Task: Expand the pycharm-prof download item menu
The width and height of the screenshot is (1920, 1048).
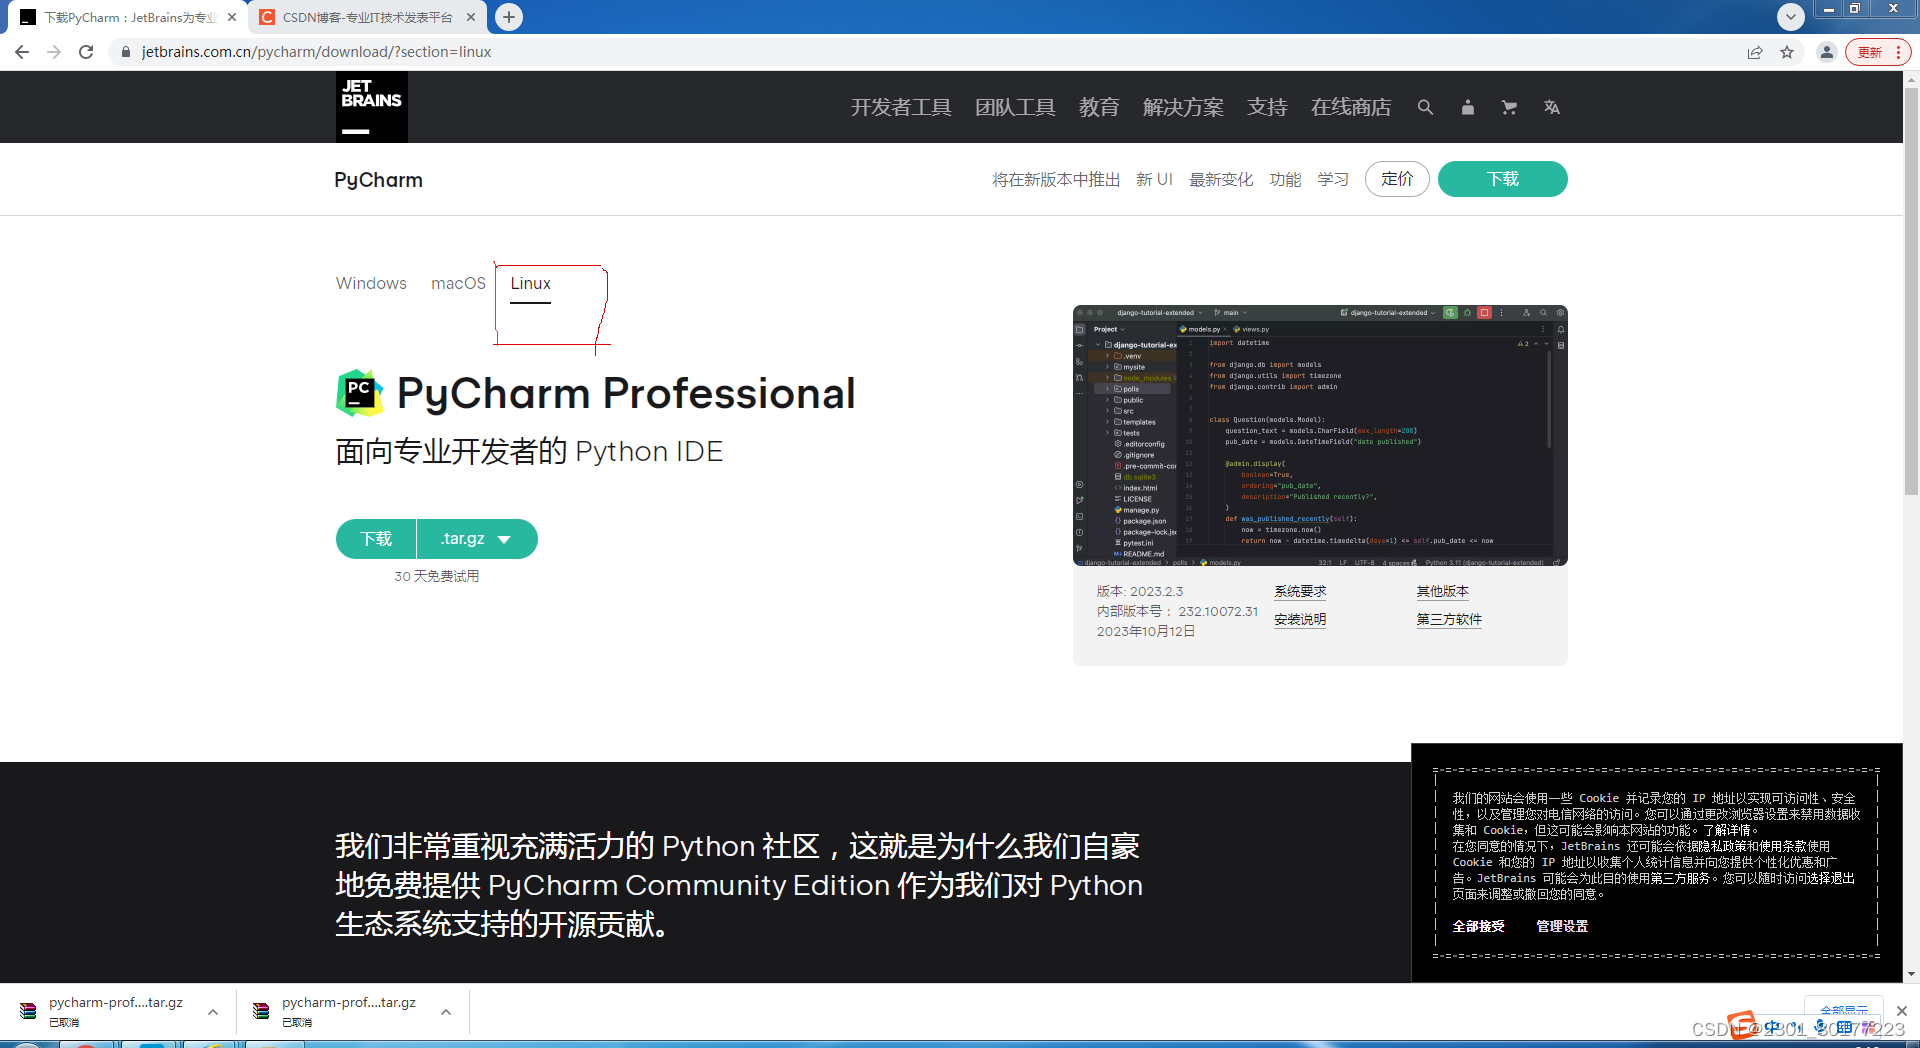Action: coord(212,1012)
